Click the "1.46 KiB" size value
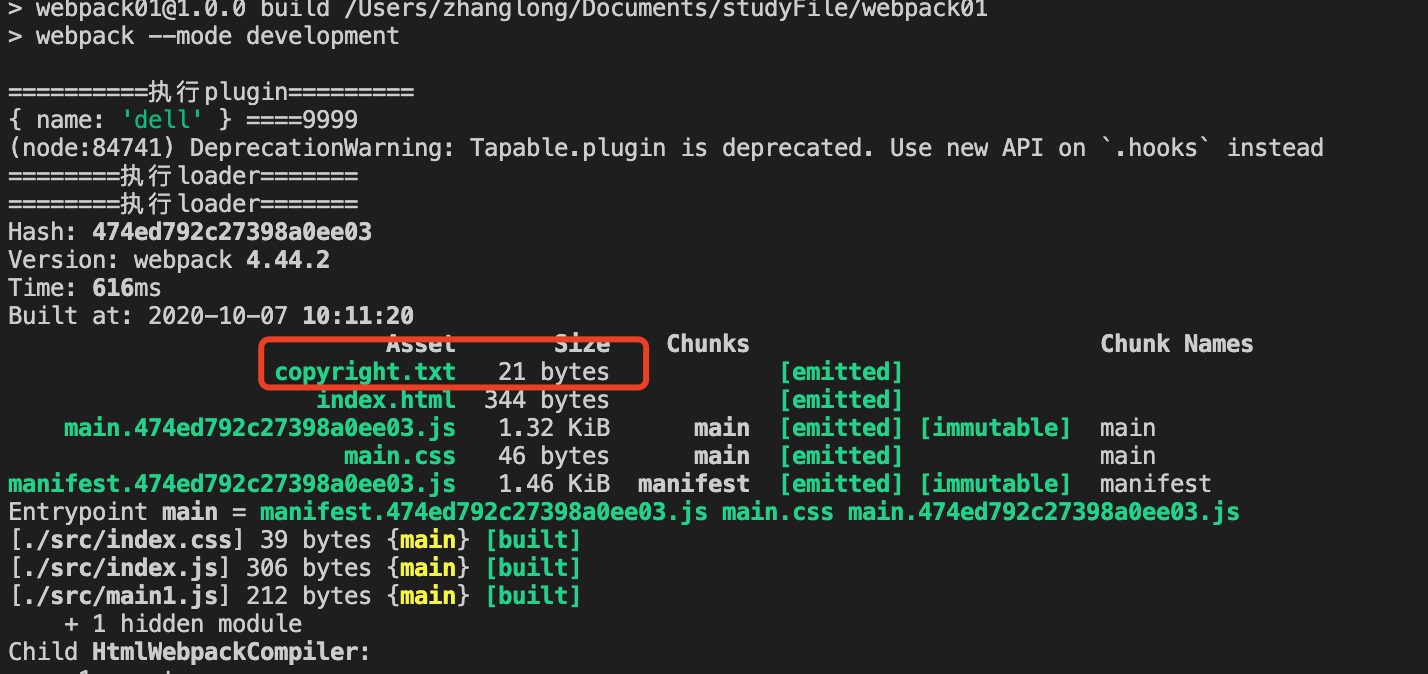The height and width of the screenshot is (674, 1428). 554,484
